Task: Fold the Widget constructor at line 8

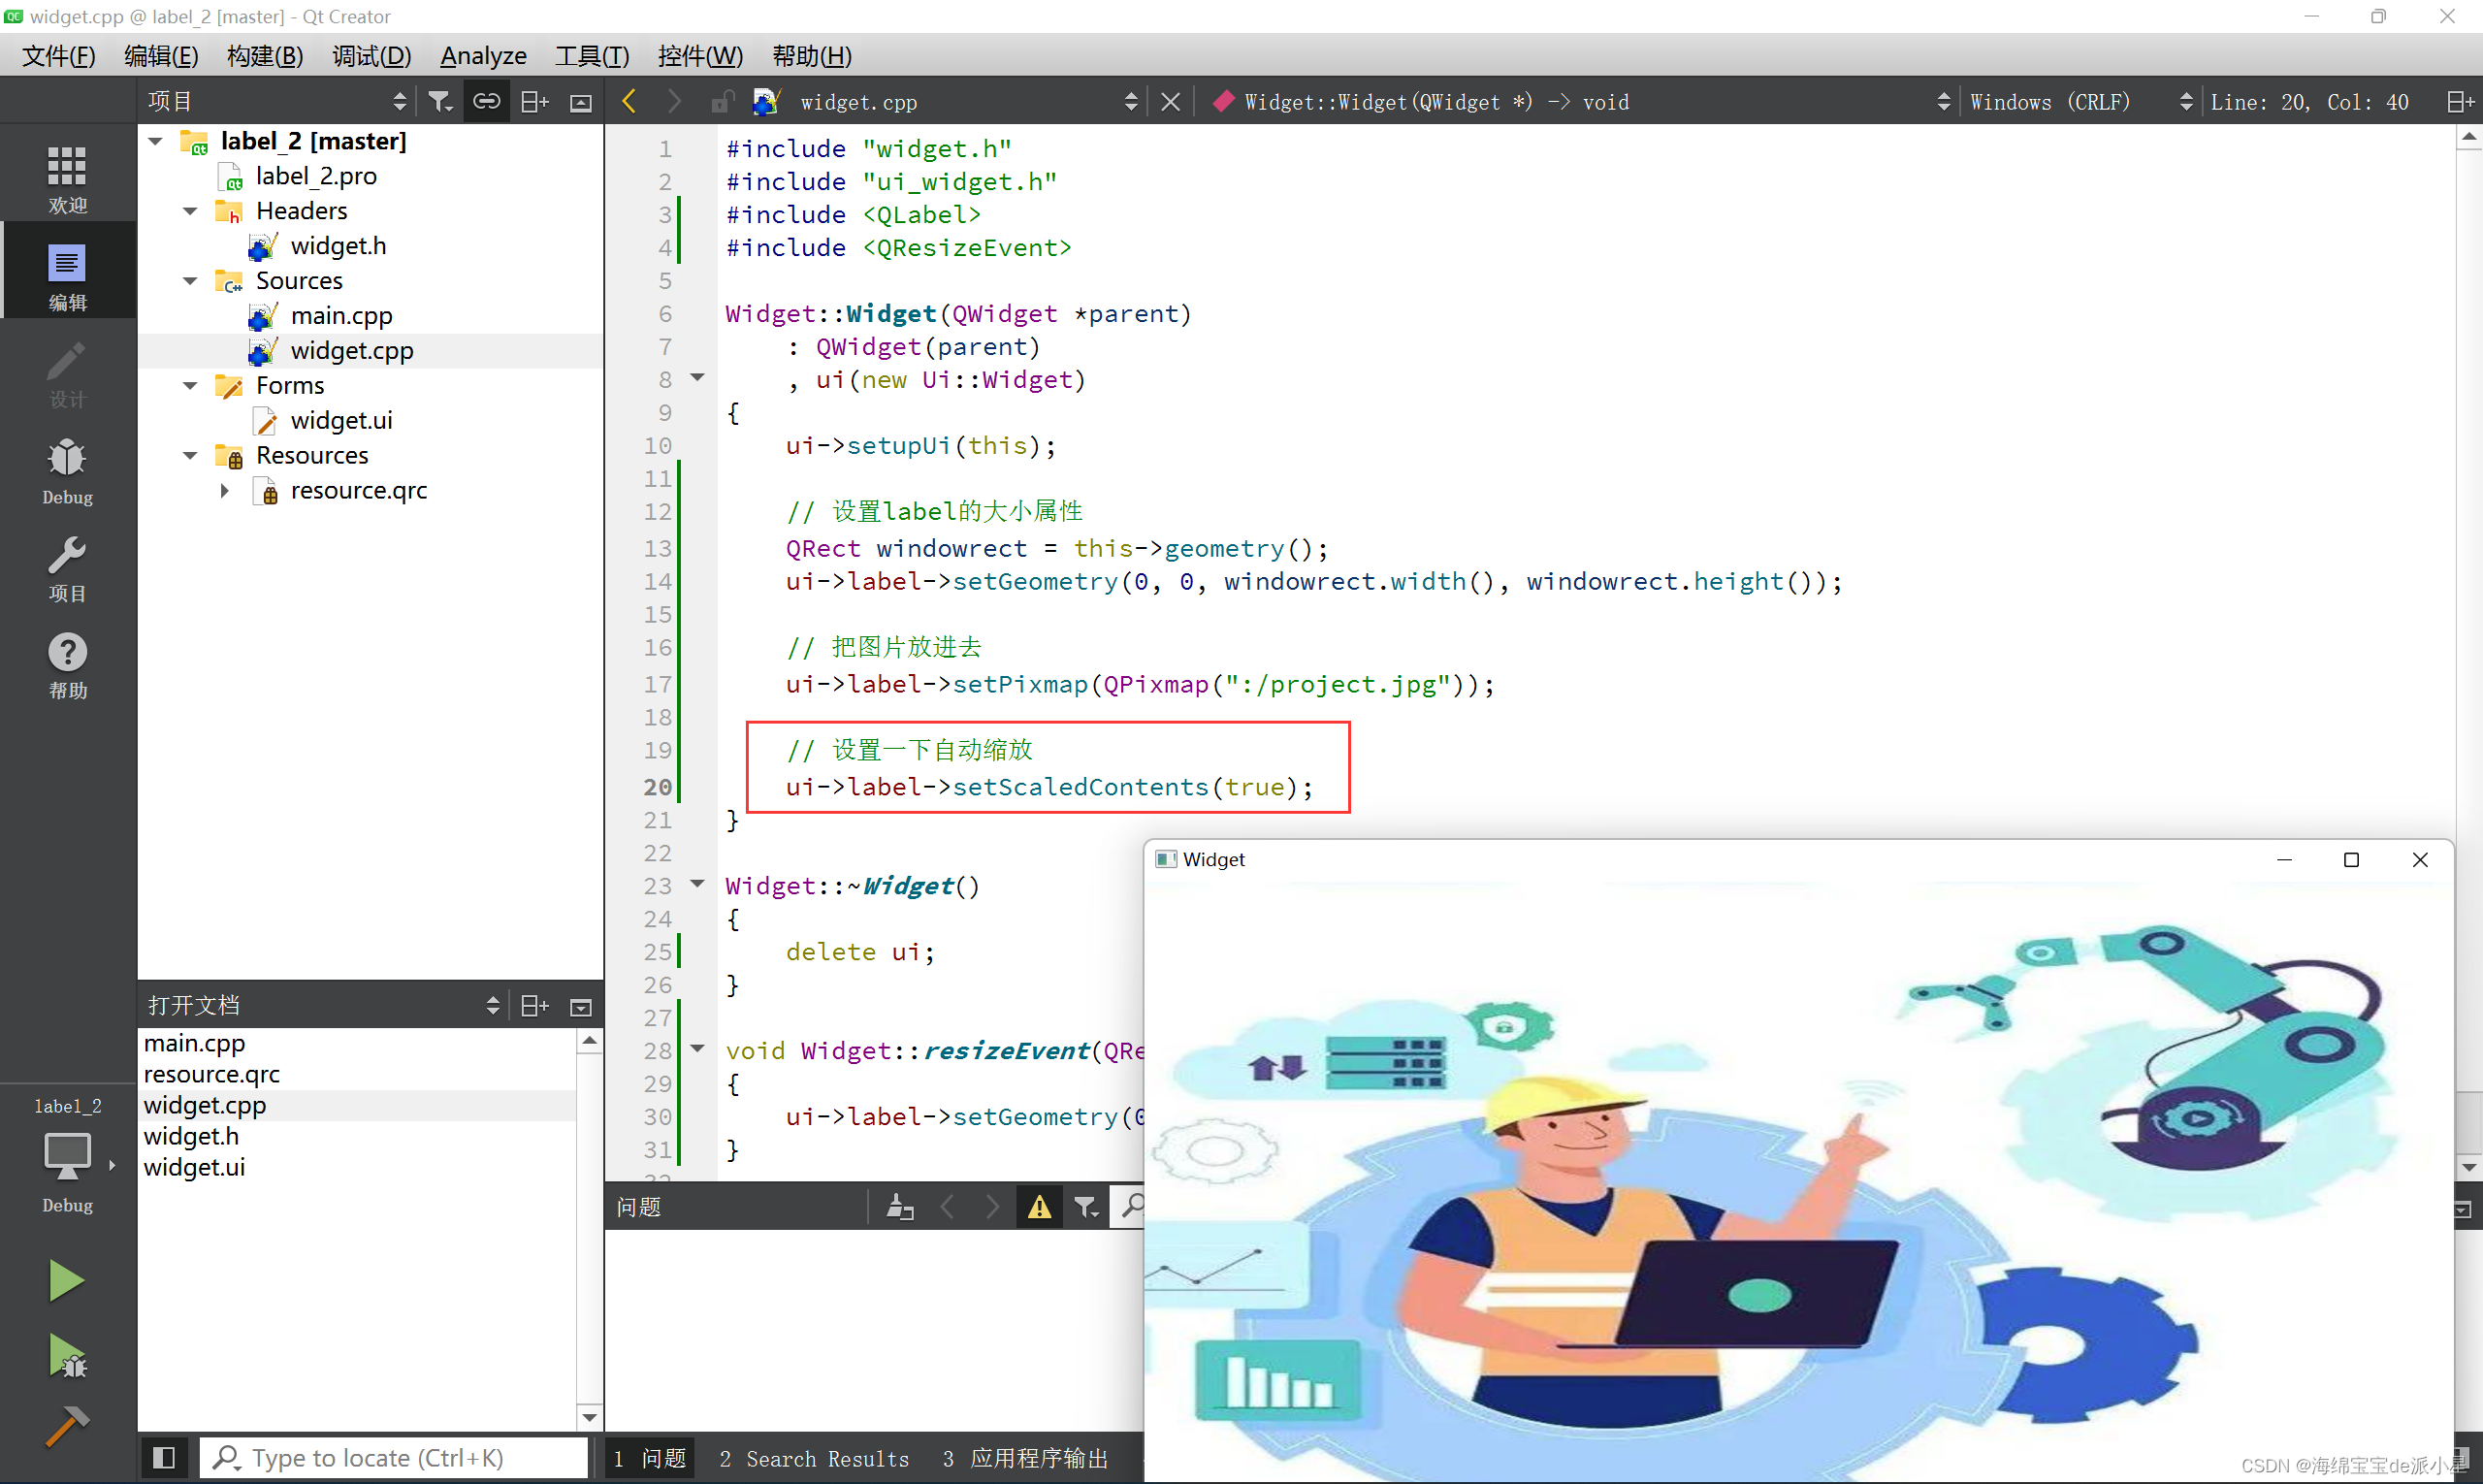Action: [x=698, y=377]
